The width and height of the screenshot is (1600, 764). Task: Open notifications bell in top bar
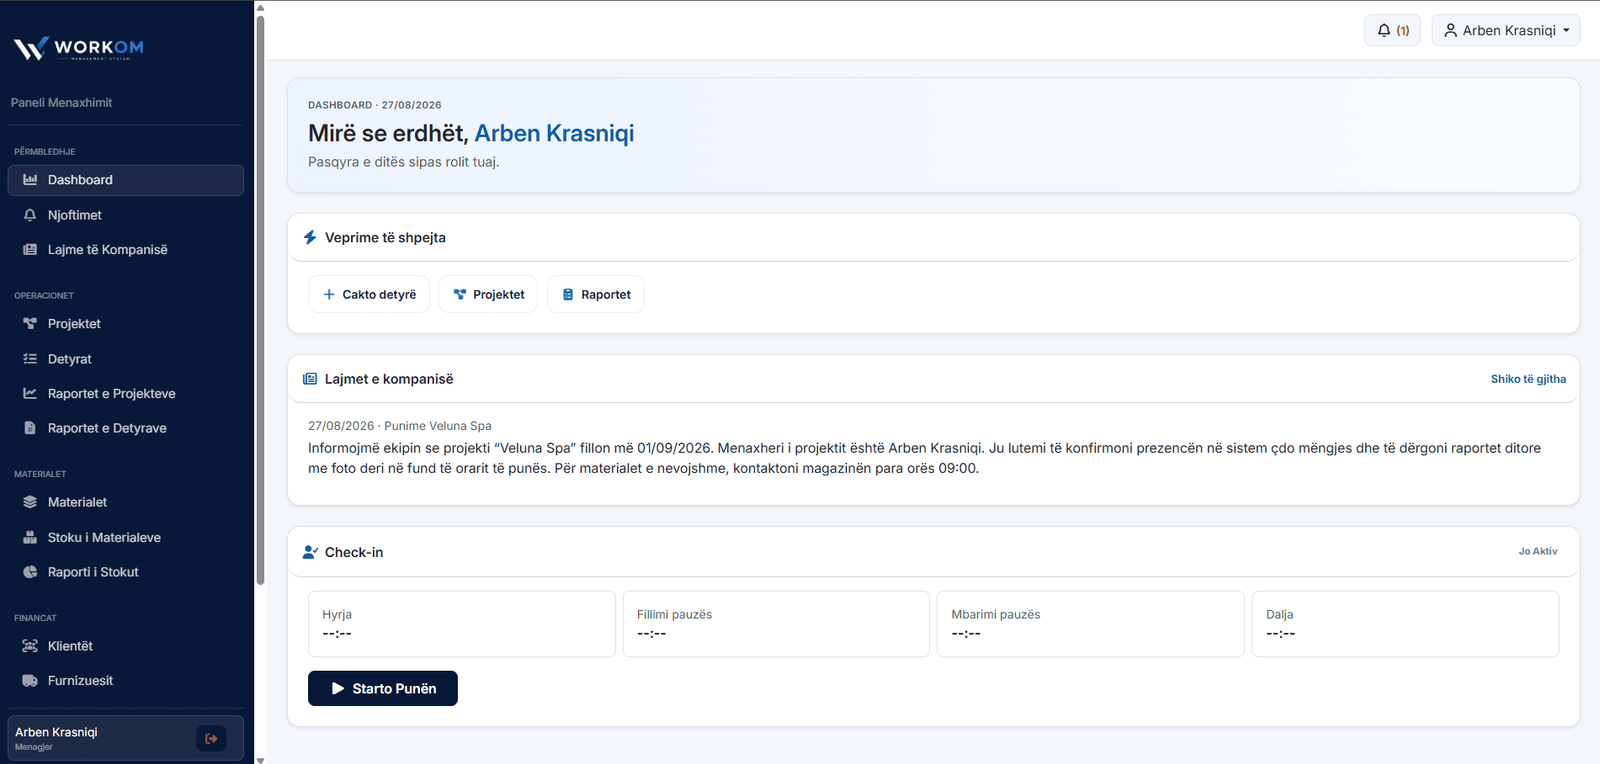tap(1392, 30)
